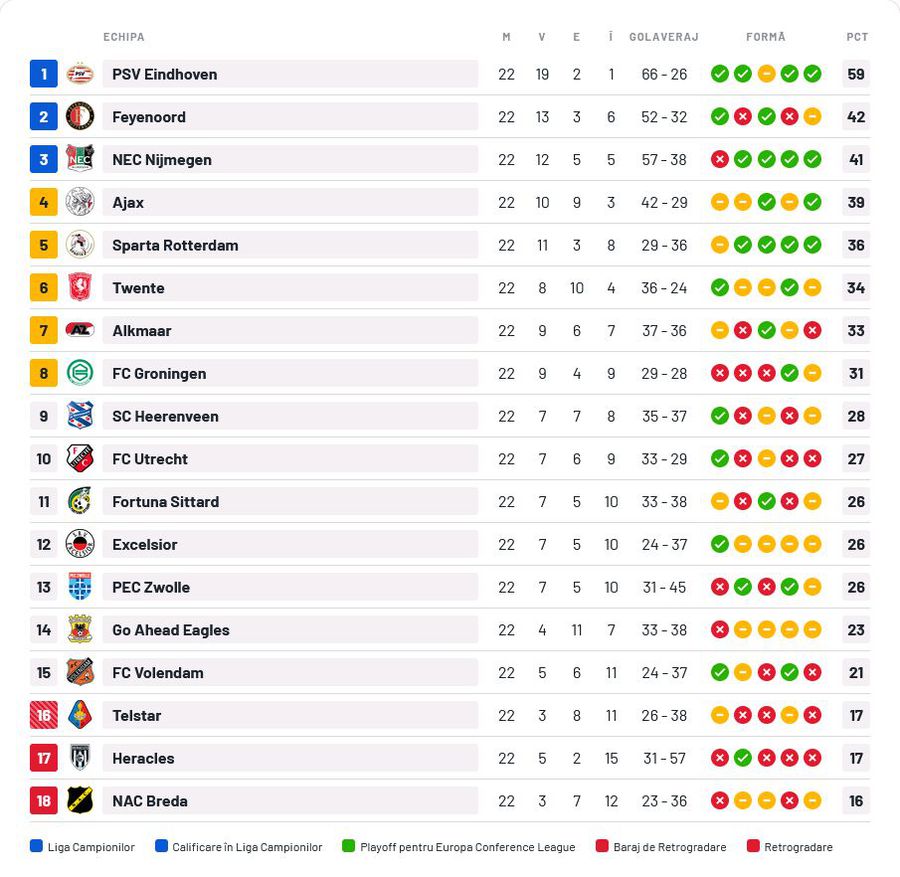Click the Go Ahead Eagles logo

(x=80, y=630)
